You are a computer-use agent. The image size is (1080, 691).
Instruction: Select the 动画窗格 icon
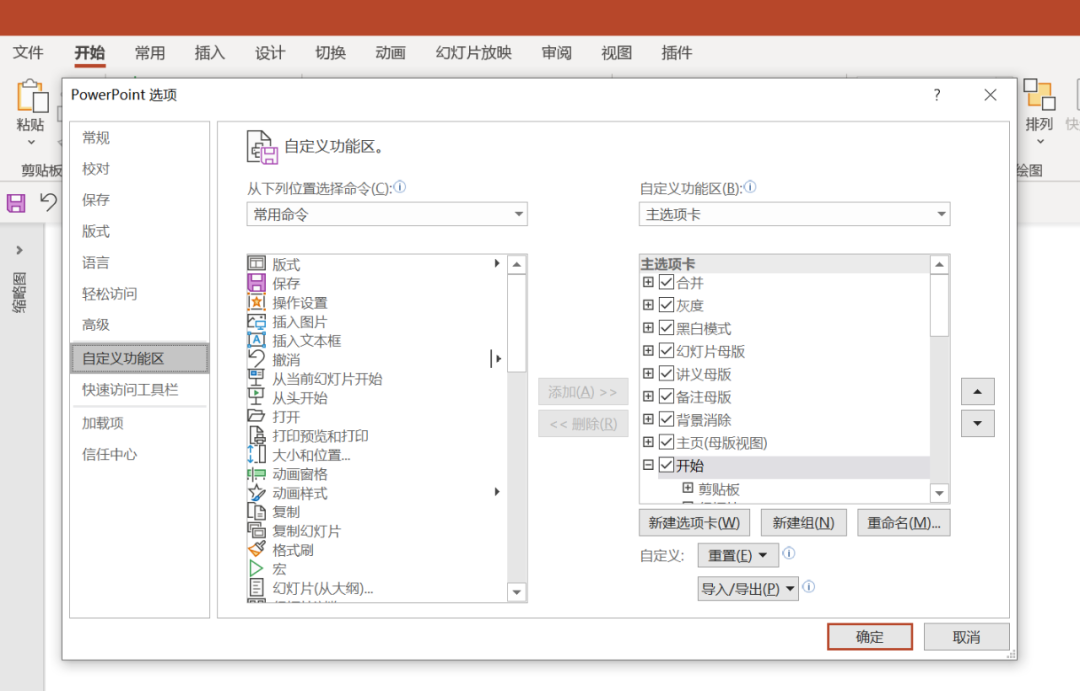point(256,474)
